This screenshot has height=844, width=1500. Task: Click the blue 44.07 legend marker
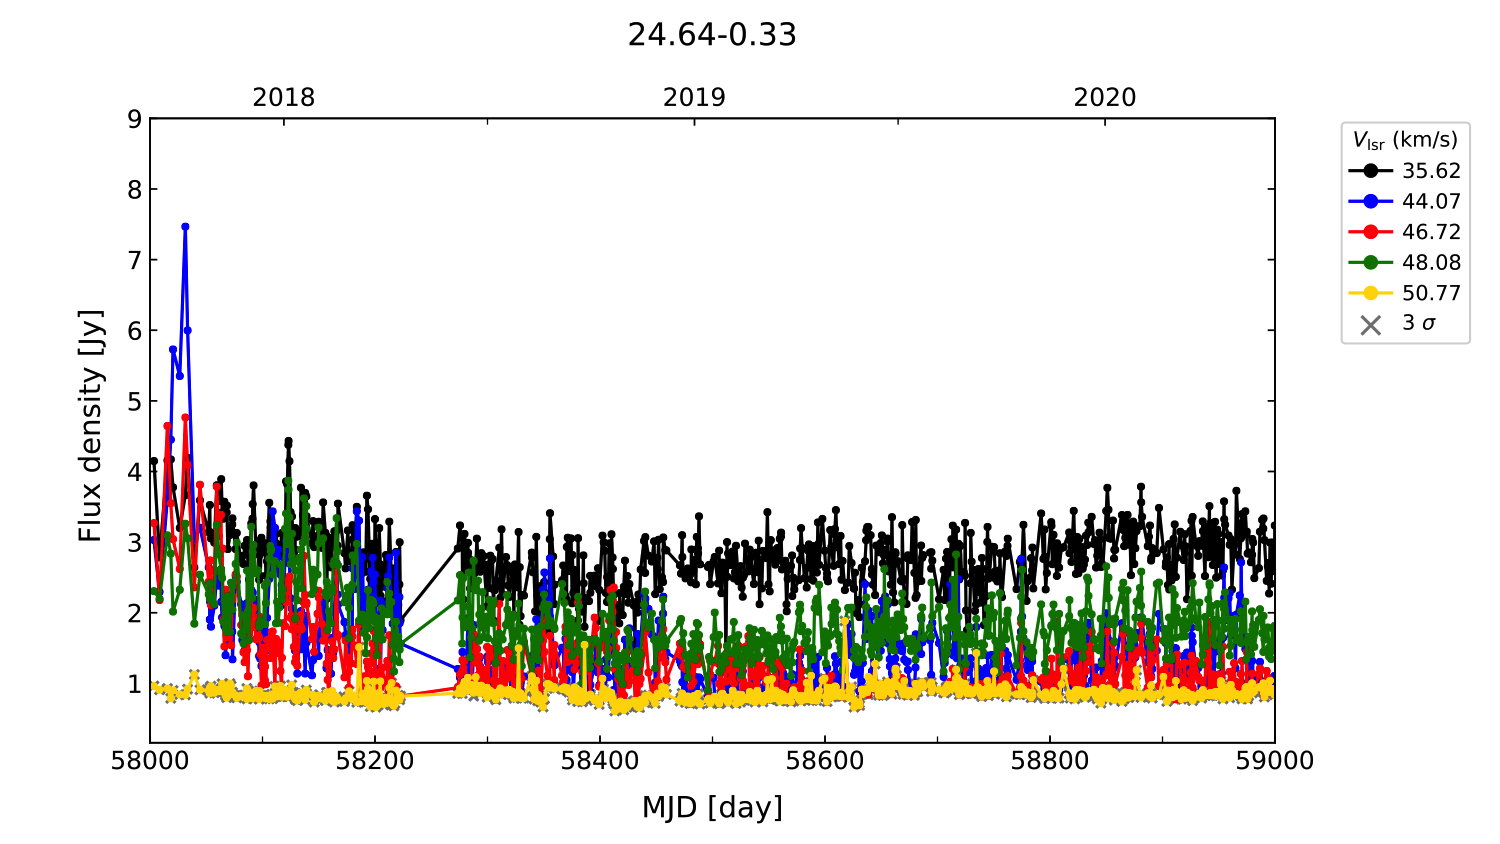pyautogui.click(x=1370, y=201)
